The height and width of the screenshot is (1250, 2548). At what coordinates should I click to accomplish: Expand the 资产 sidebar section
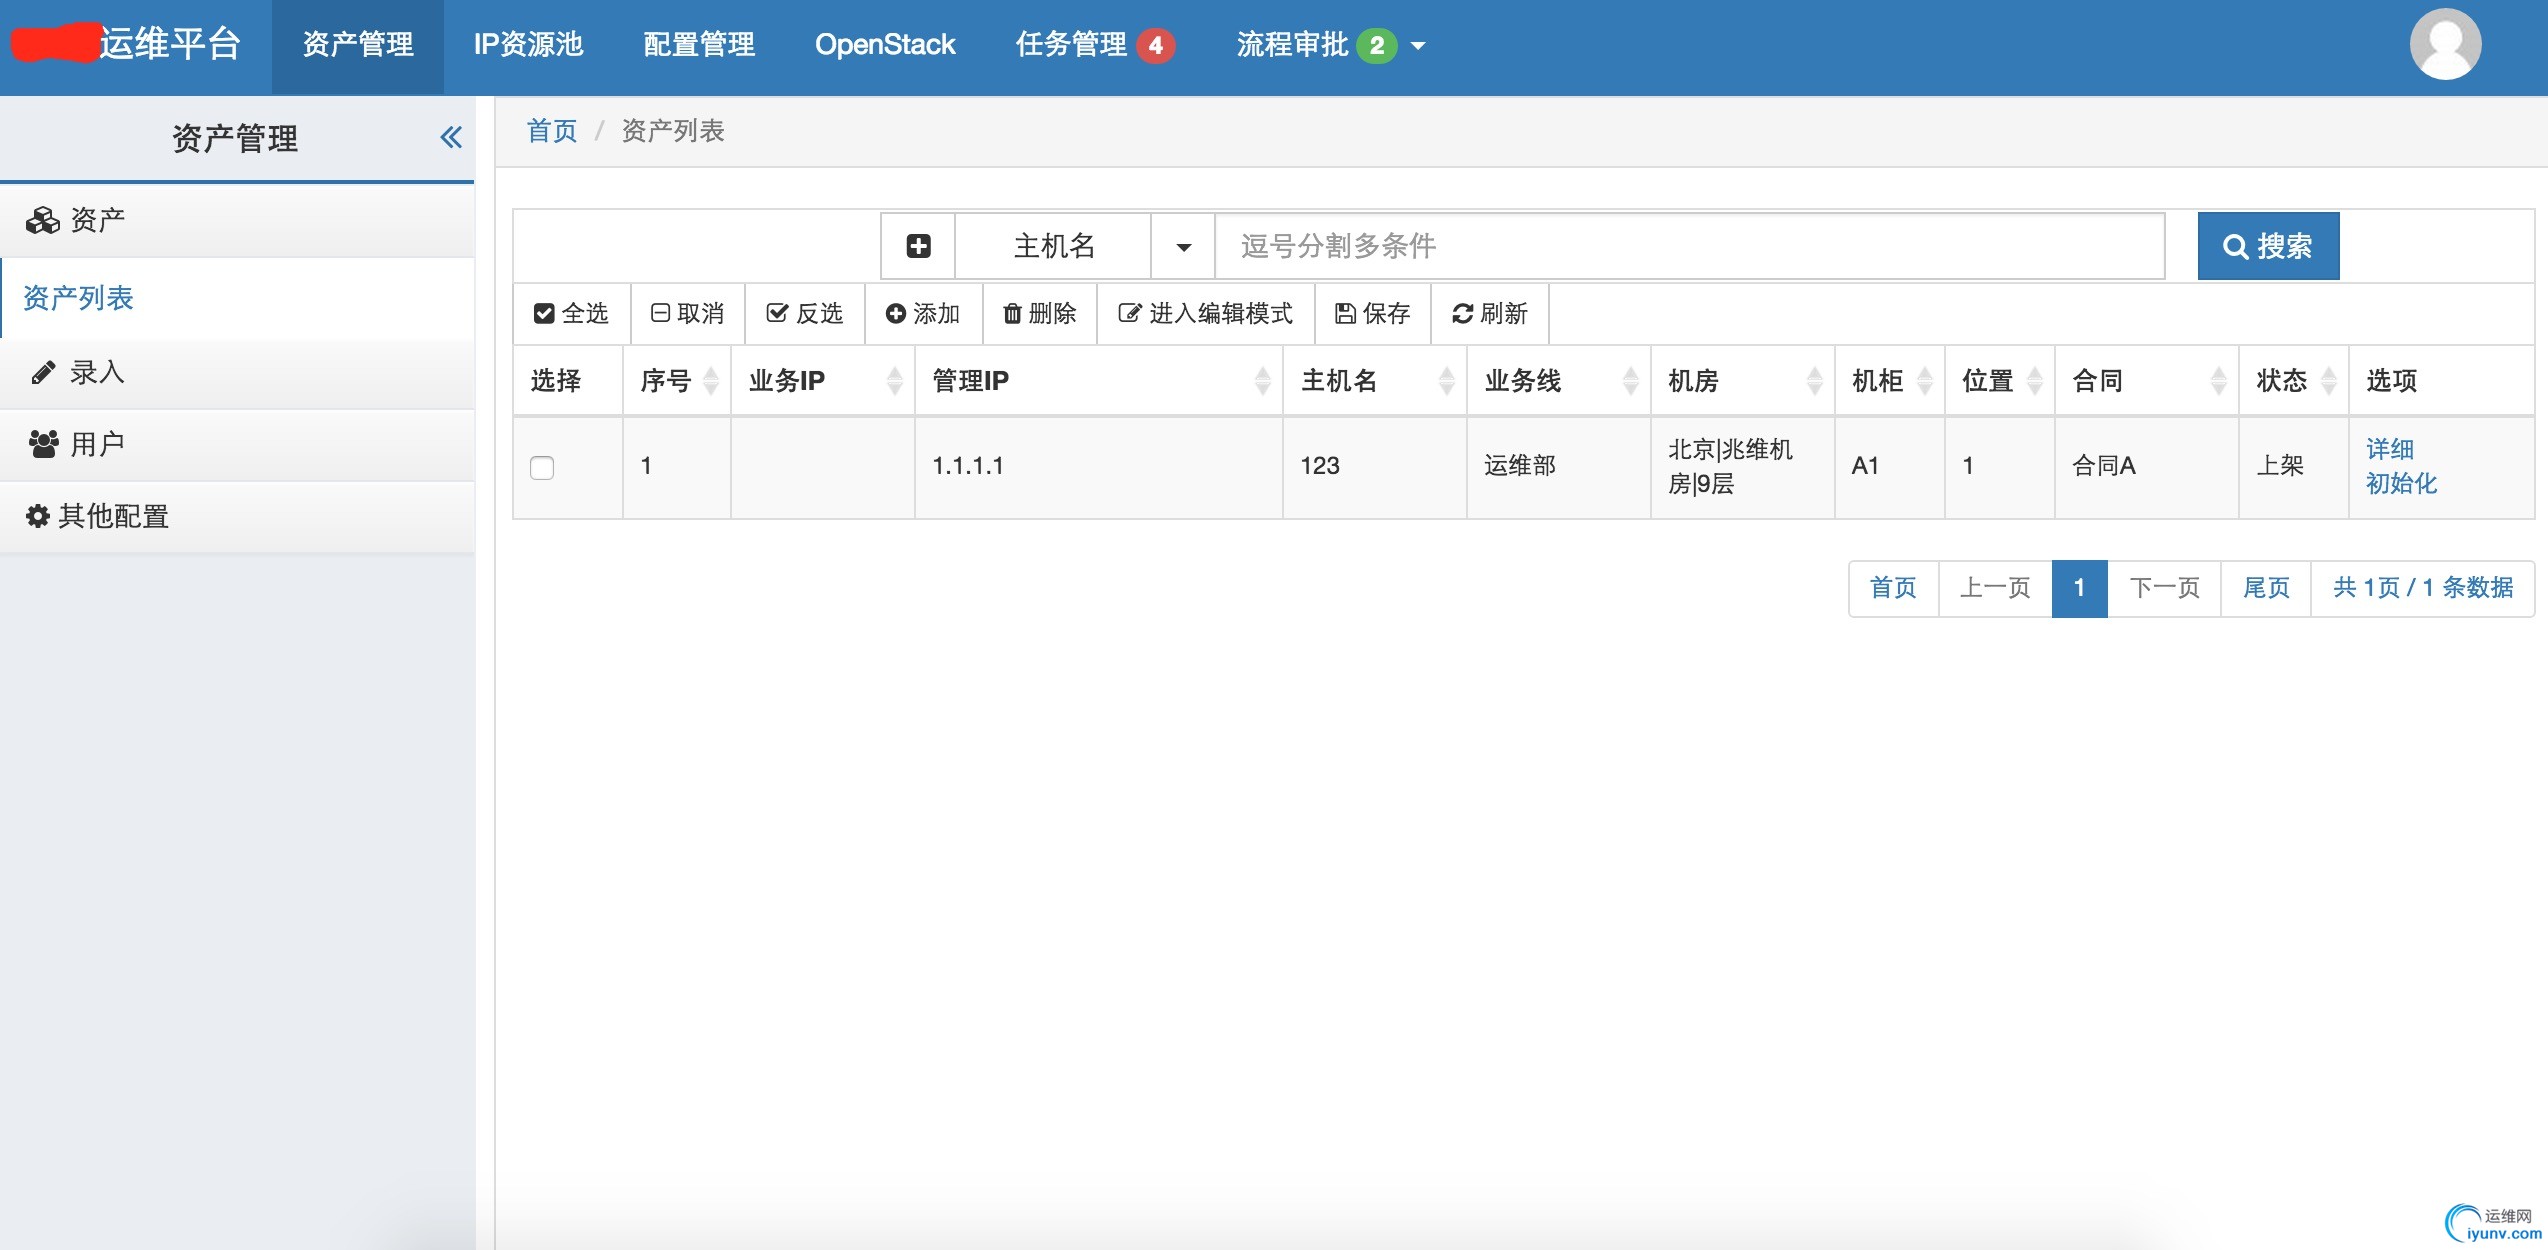[237, 220]
